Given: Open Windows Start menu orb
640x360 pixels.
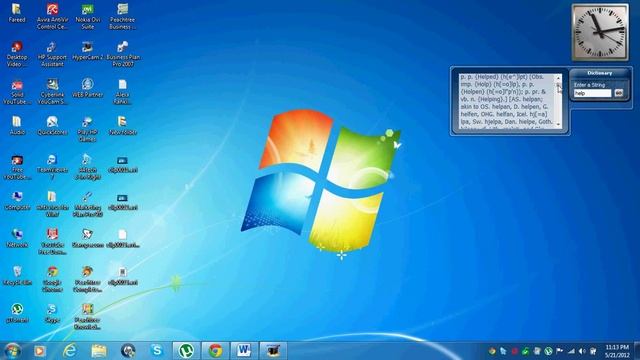Looking at the screenshot, I should tap(13, 351).
